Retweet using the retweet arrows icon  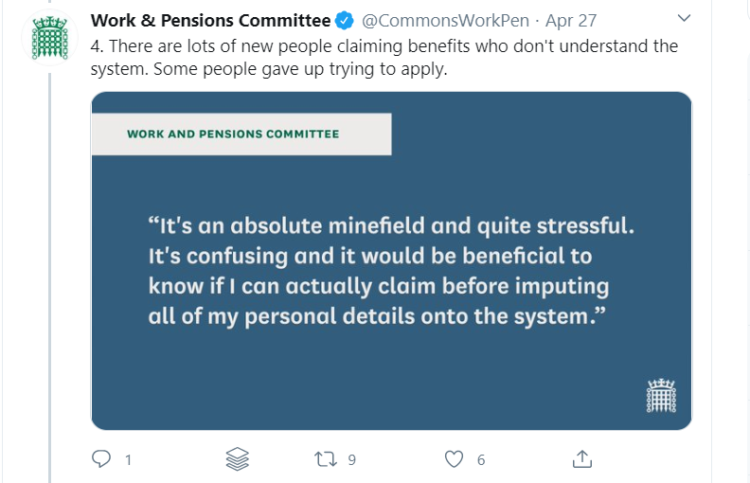coord(325,459)
